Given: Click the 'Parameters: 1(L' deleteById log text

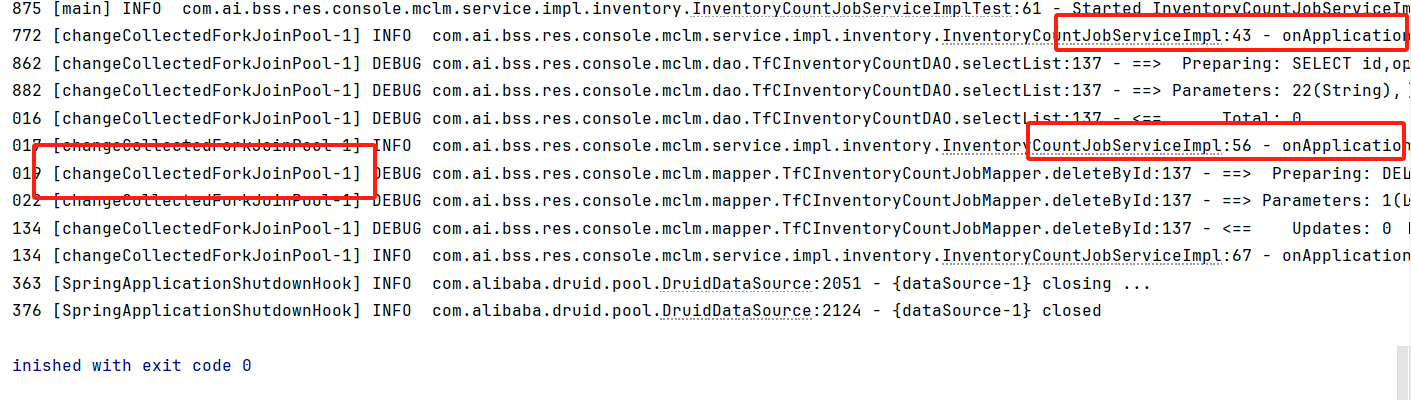Looking at the screenshot, I should [x=1336, y=201].
